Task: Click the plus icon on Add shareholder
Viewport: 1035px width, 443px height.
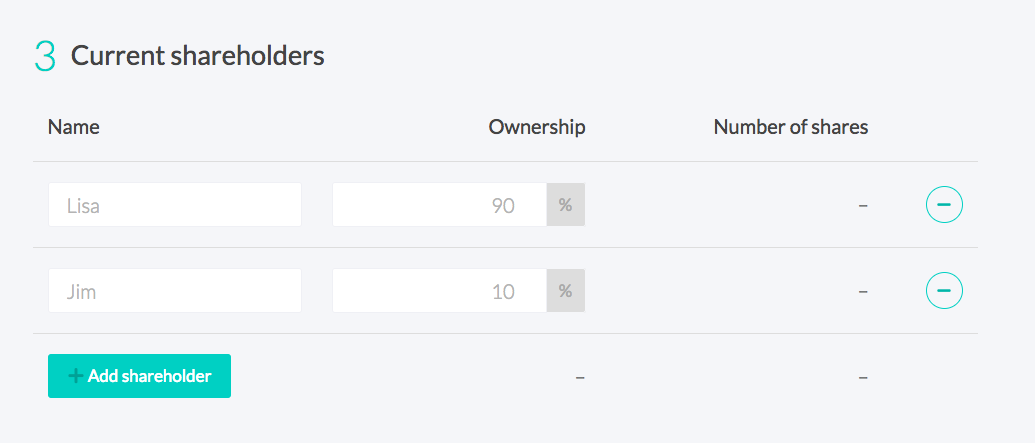Action: 76,376
